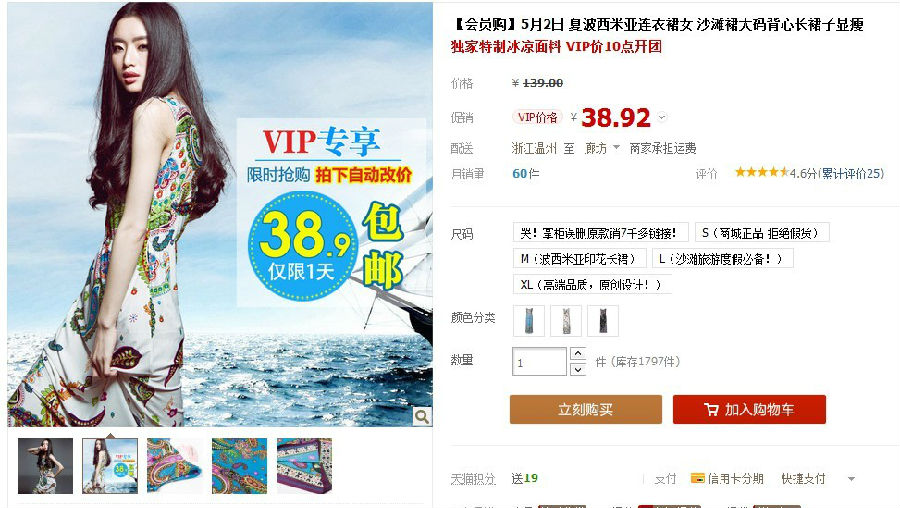Click the rating stars icon
The image size is (900, 508).
click(762, 172)
